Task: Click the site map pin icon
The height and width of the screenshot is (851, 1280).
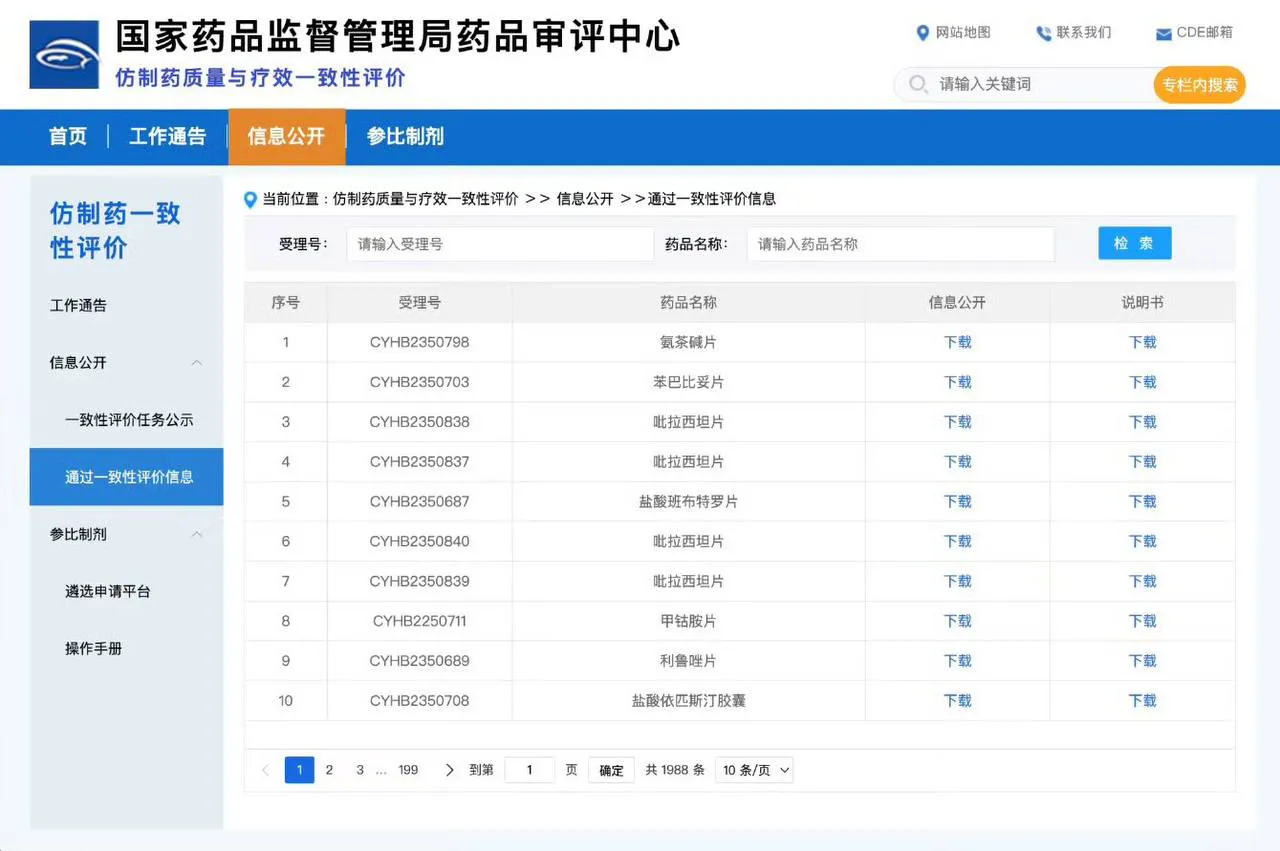Action: (923, 33)
